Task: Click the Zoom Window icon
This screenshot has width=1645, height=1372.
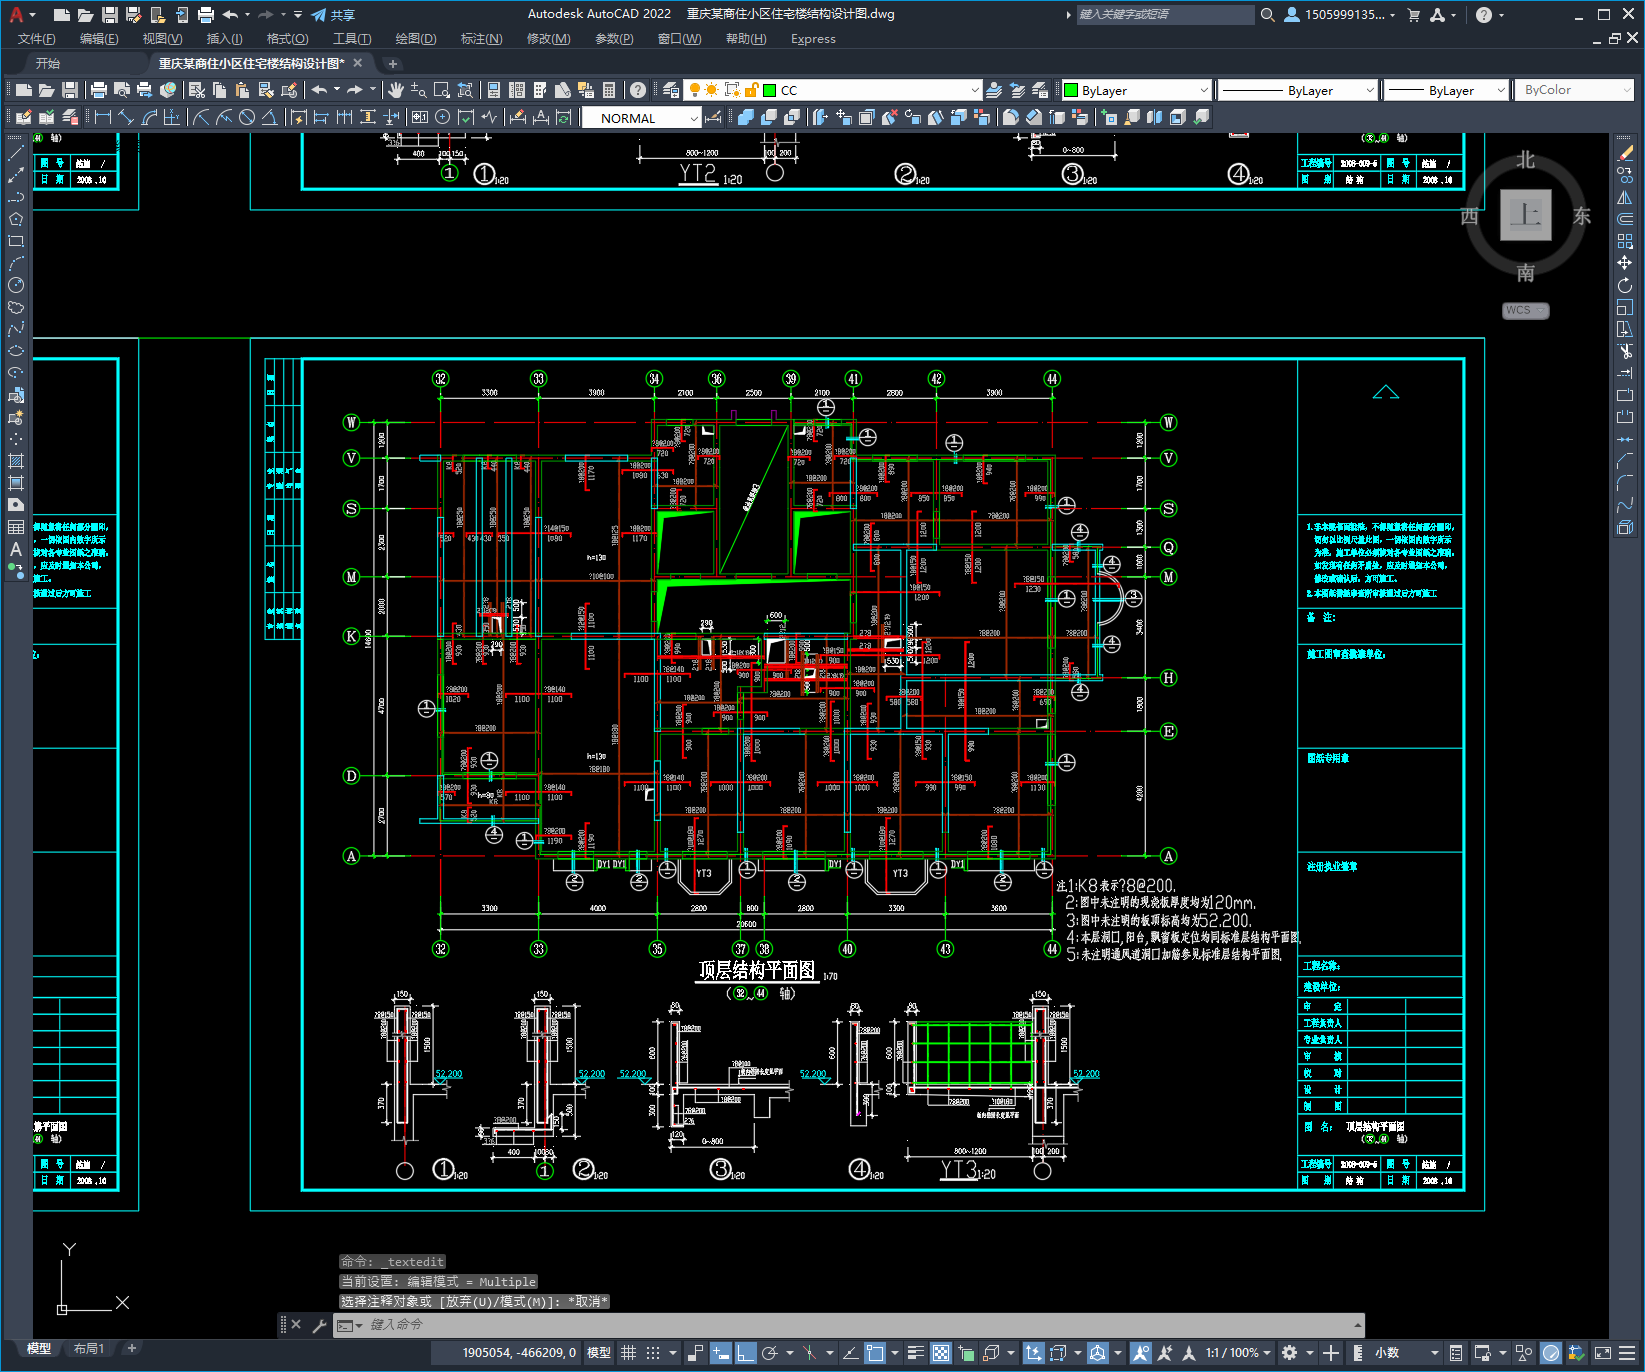Action: 442,90
